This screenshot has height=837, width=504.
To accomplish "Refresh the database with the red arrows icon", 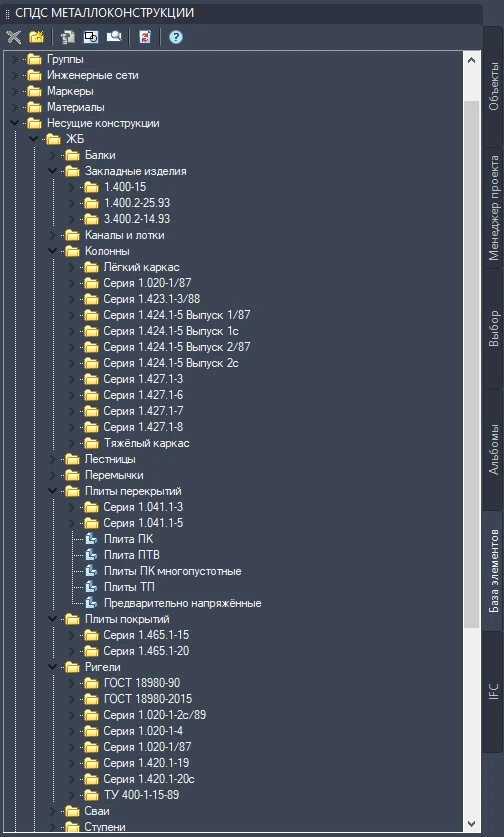I will coord(145,37).
